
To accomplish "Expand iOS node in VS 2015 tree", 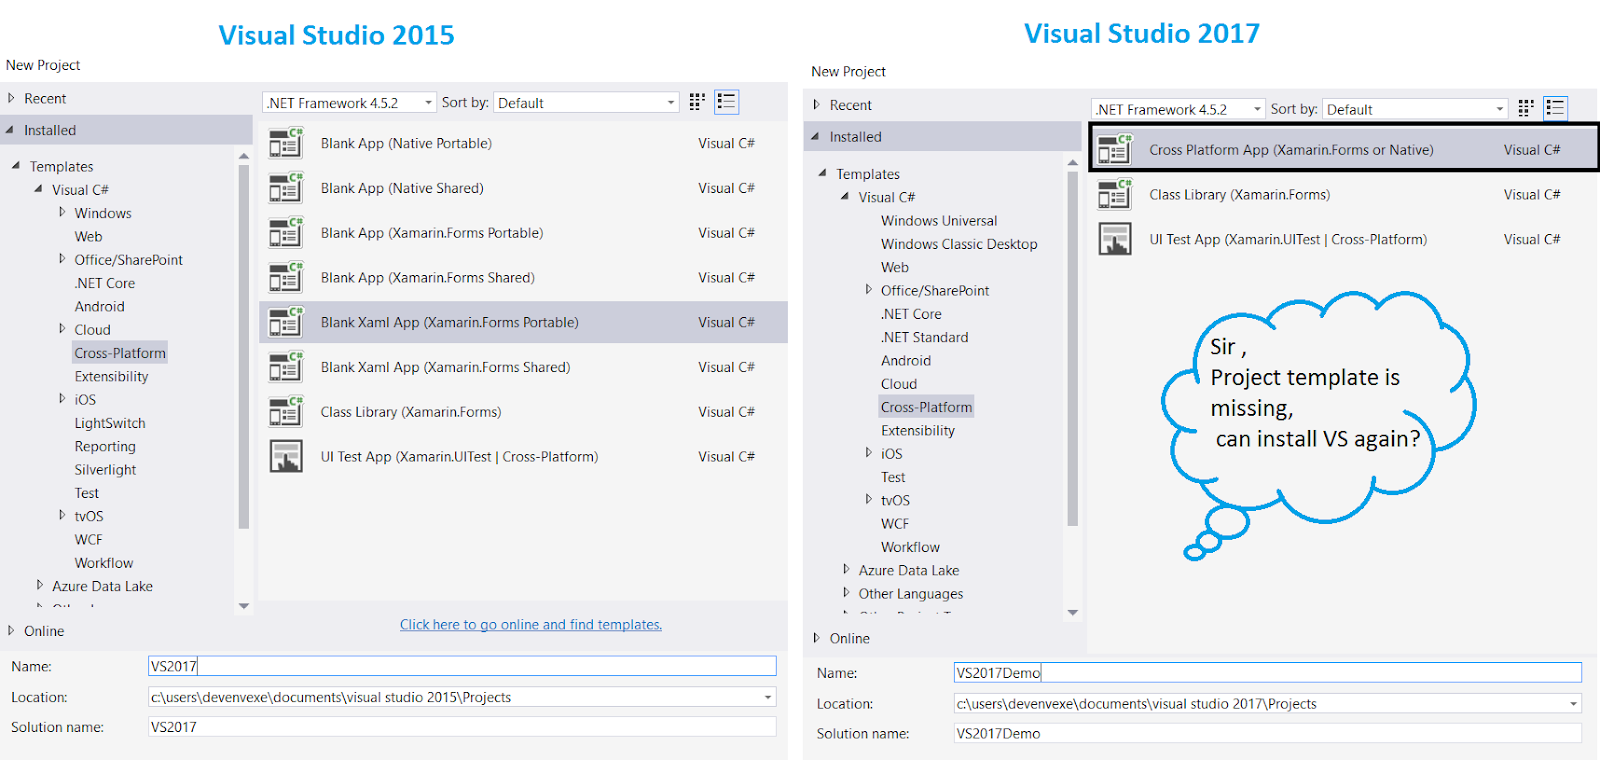I will pyautogui.click(x=62, y=399).
